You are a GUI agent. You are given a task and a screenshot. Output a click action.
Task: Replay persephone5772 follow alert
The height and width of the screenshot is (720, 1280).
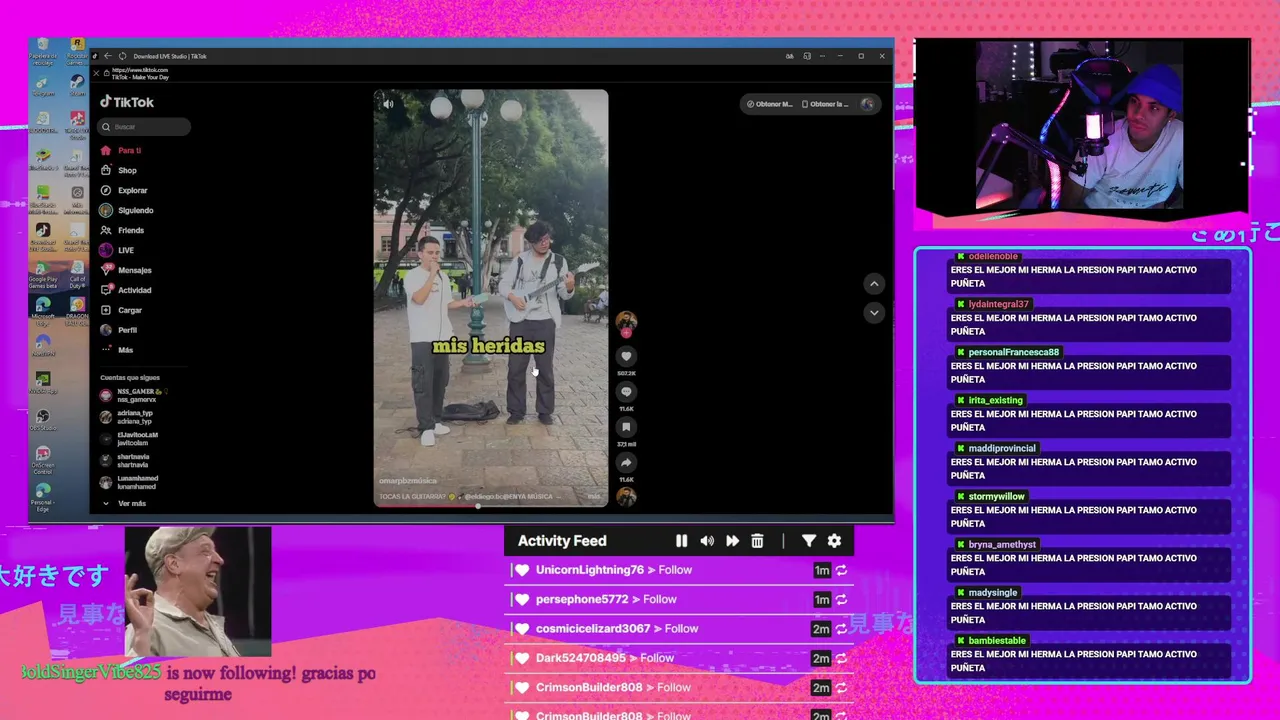[x=841, y=599]
